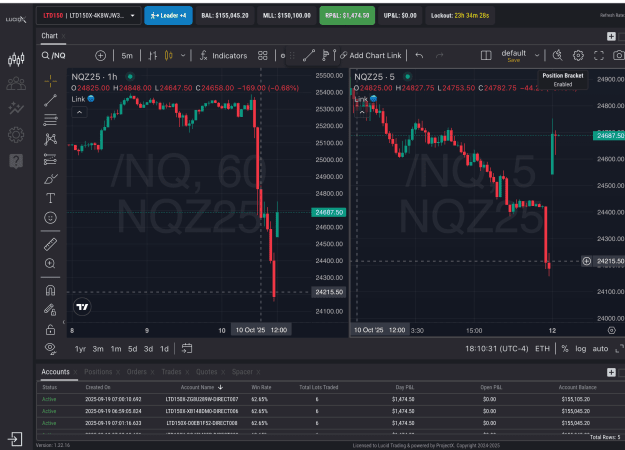Open the people group icon in sidebar

click(x=16, y=83)
